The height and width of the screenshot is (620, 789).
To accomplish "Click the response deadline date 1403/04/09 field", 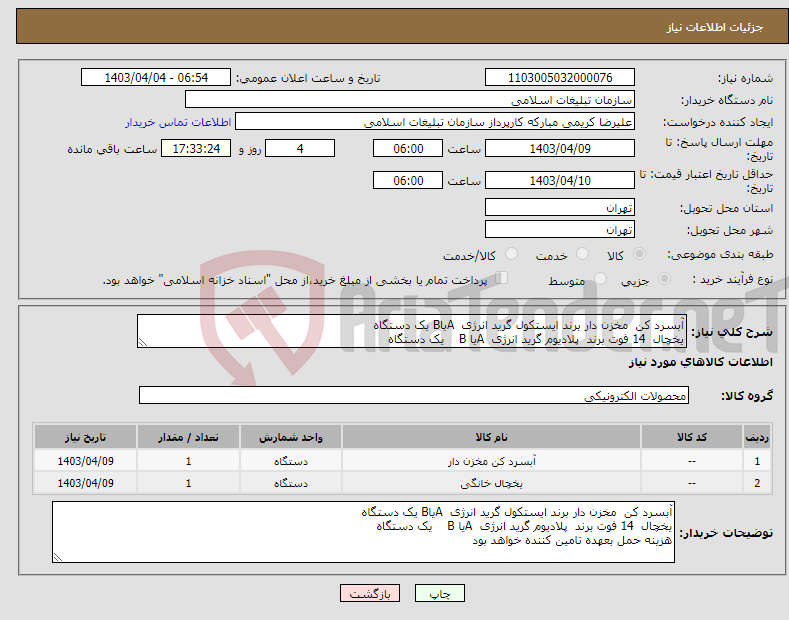I will coord(560,148).
